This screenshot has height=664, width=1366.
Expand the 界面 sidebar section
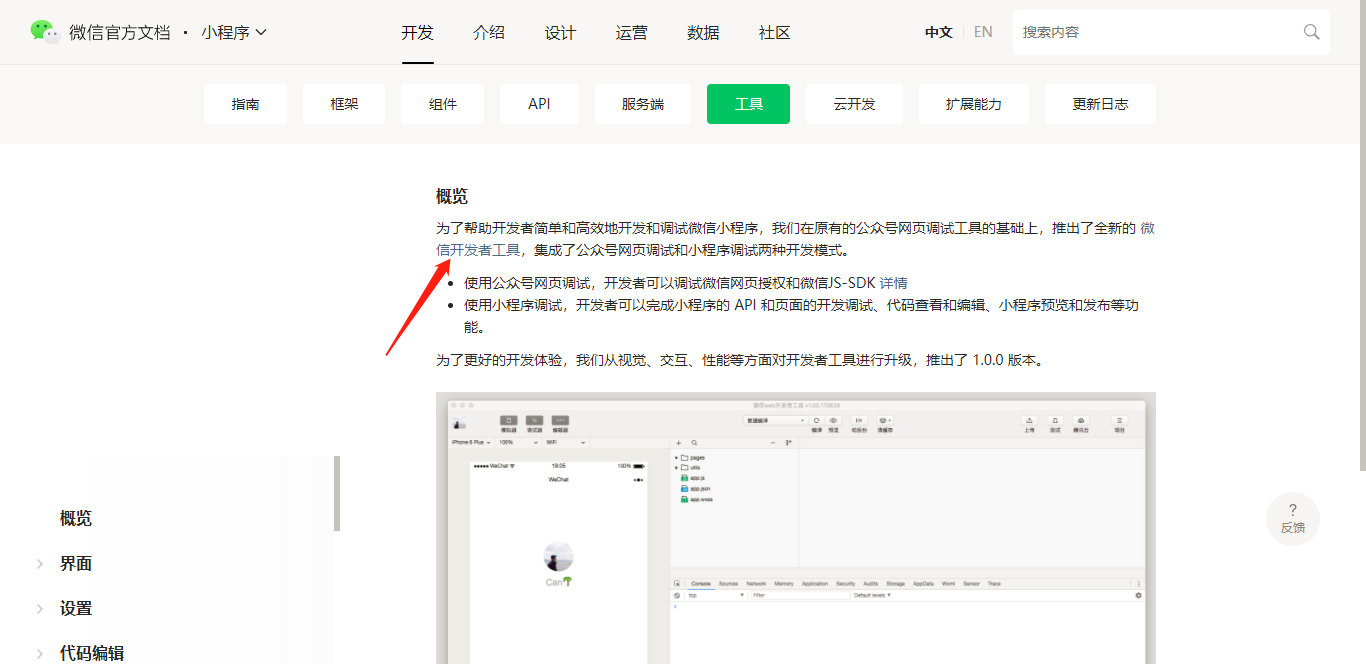(x=40, y=564)
